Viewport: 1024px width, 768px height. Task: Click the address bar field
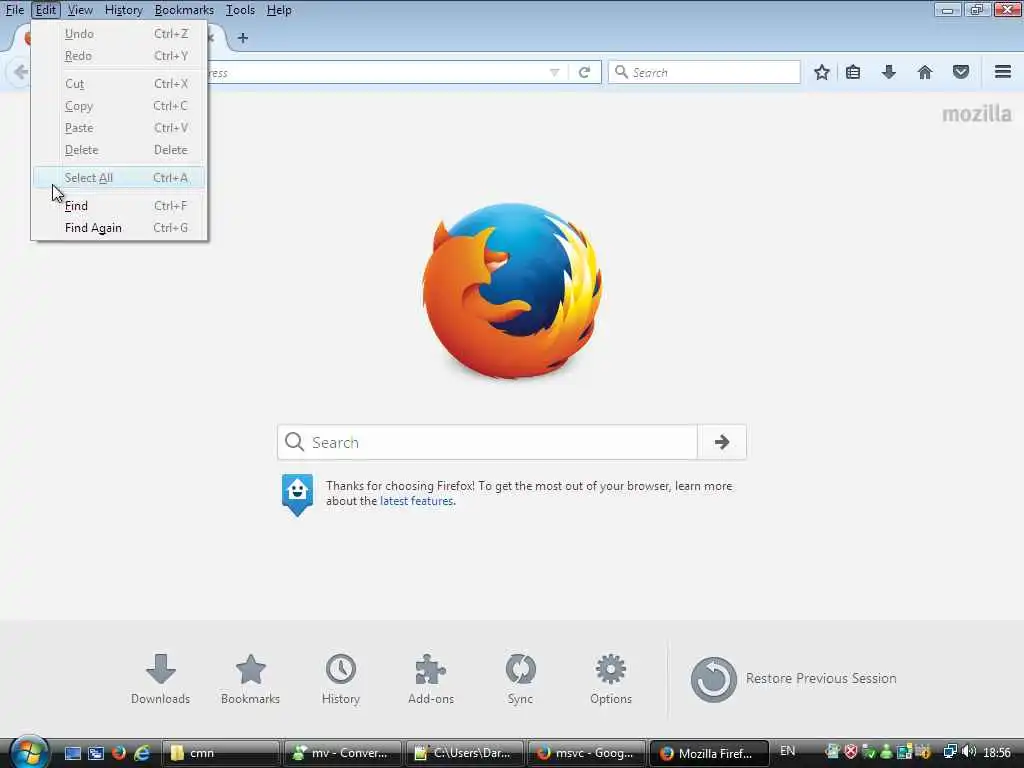379,72
